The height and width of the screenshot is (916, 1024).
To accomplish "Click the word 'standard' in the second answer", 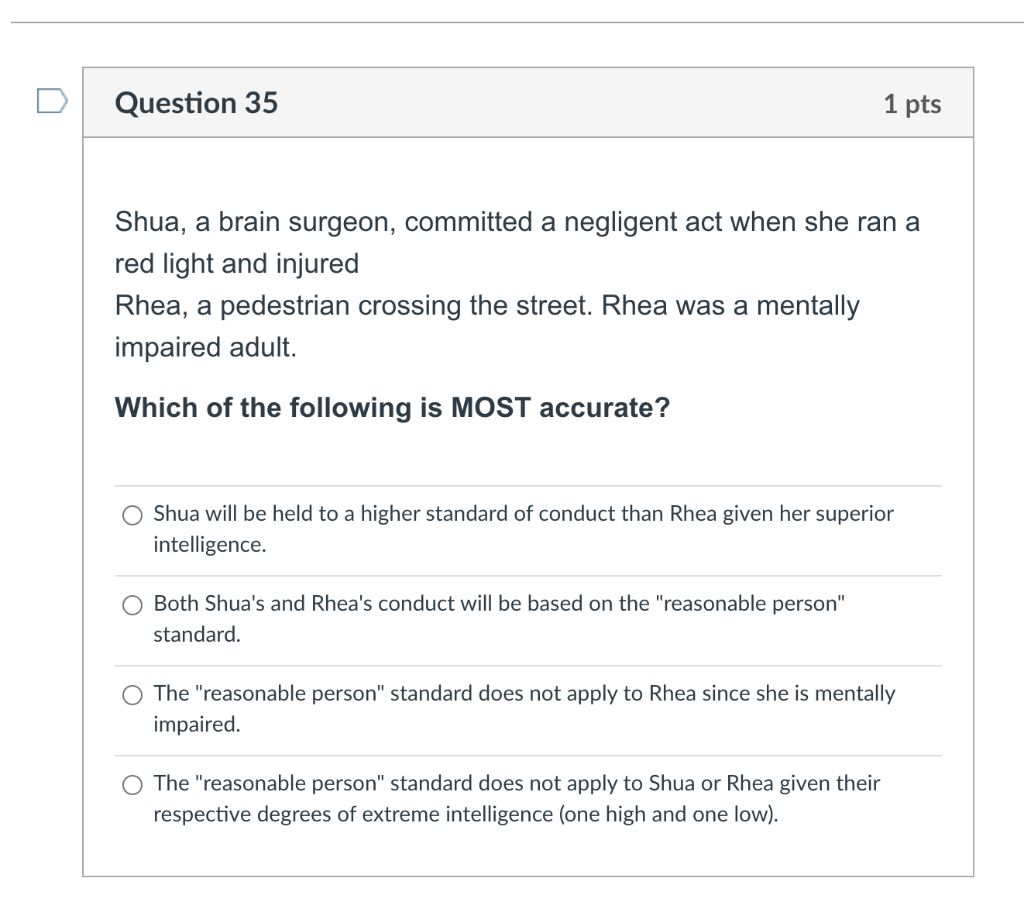I will pos(184,632).
